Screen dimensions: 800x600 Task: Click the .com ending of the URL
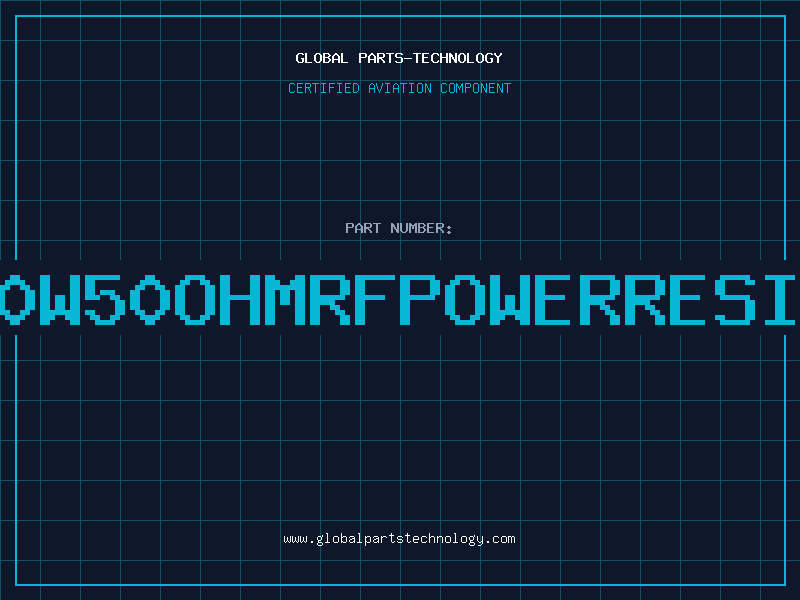(499, 539)
